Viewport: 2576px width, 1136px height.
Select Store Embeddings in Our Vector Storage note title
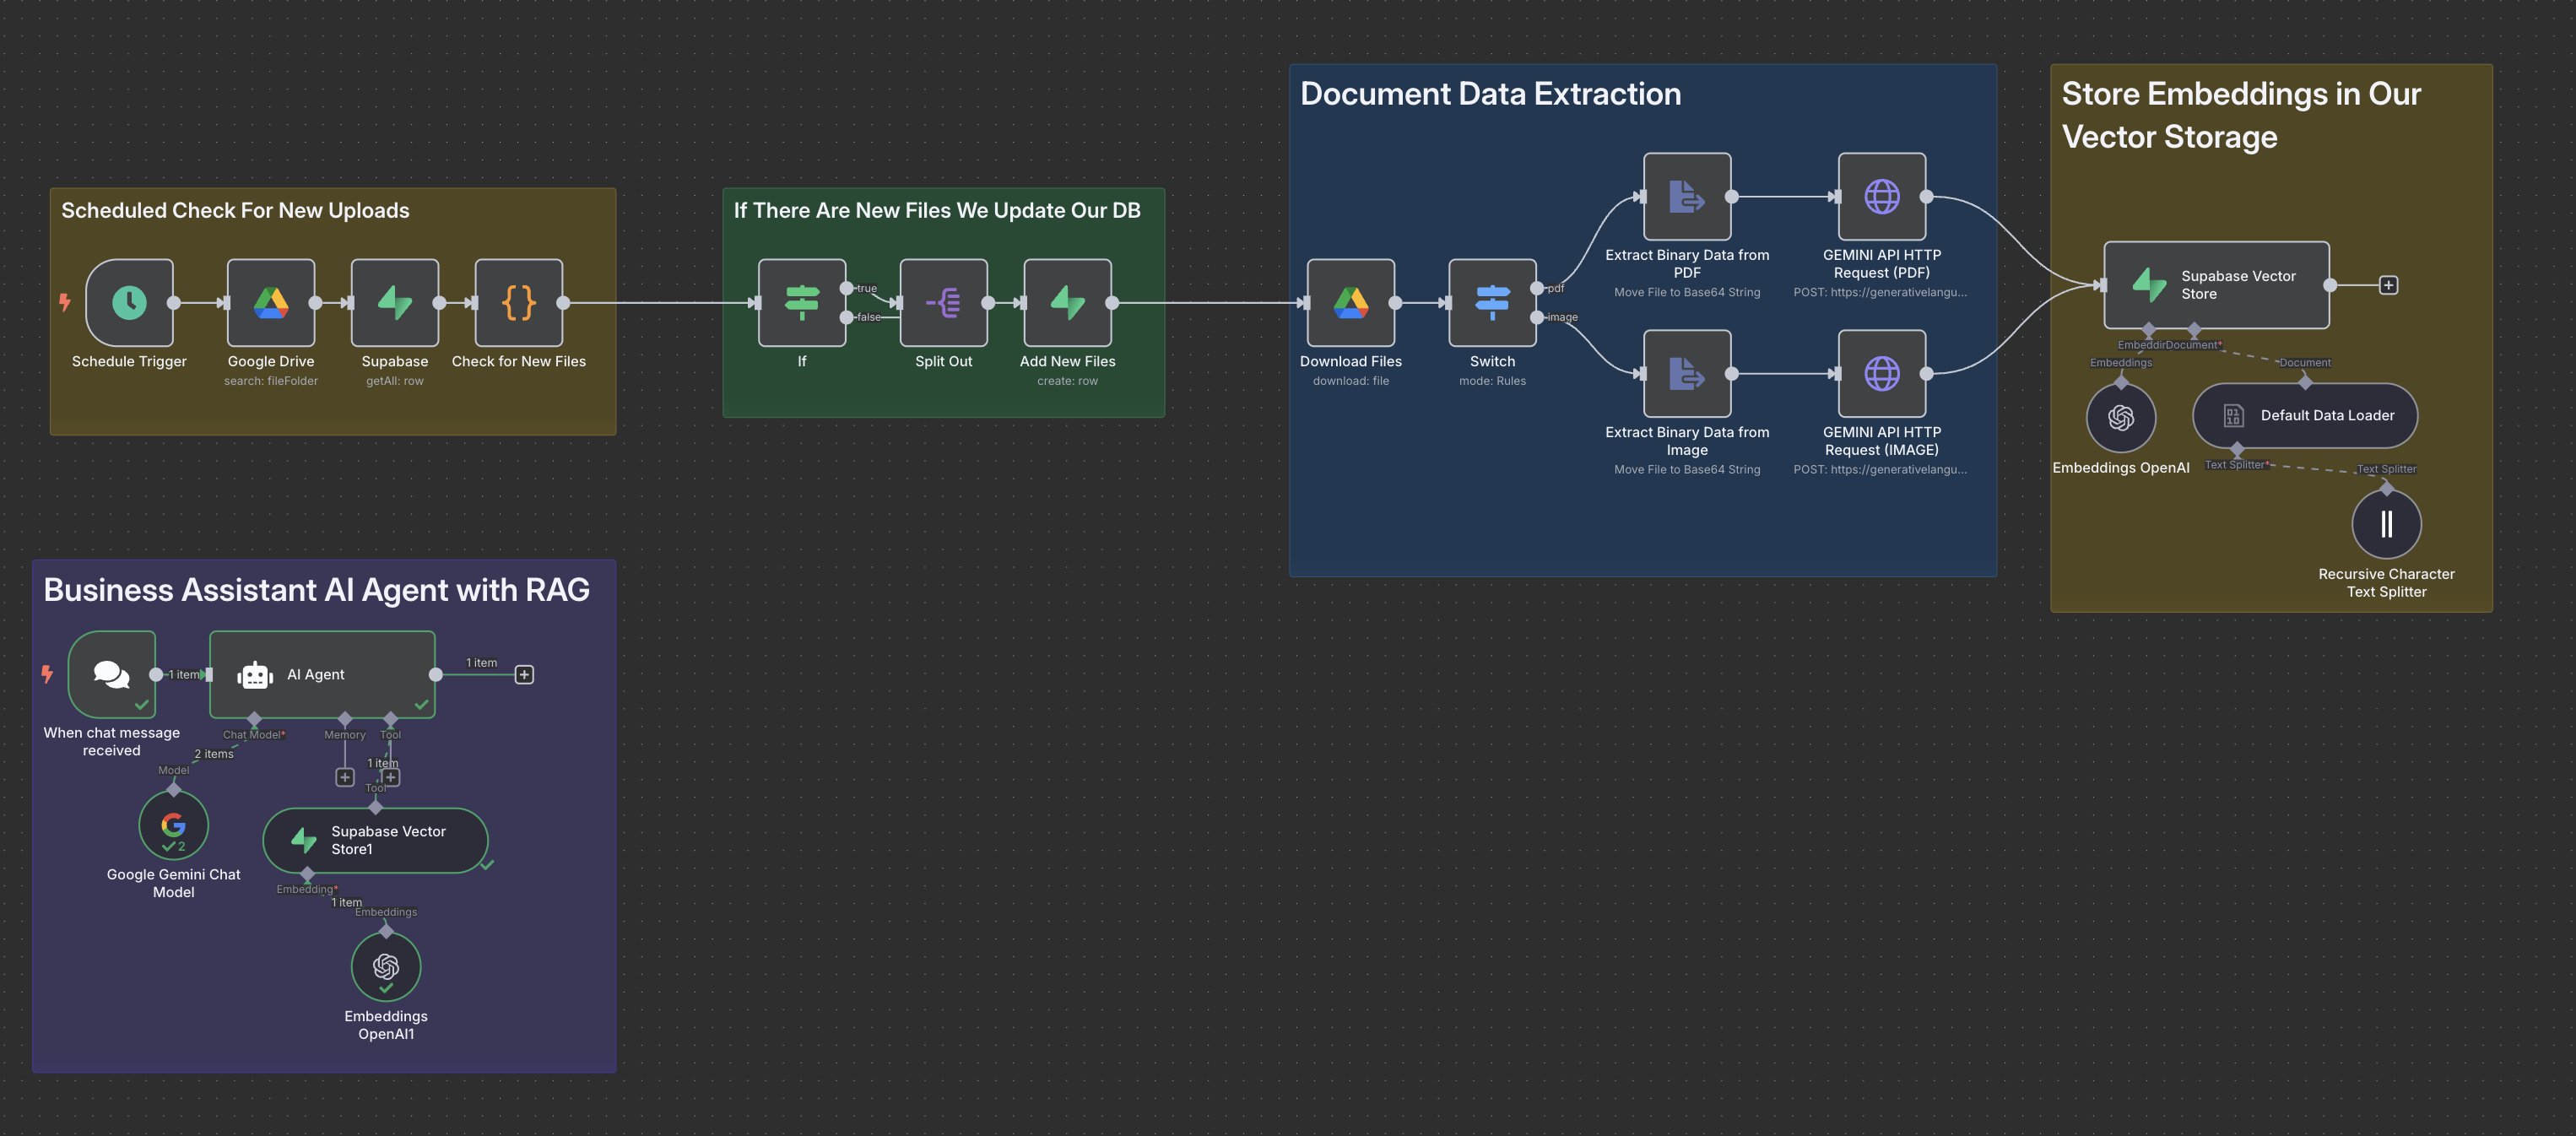click(2241, 115)
